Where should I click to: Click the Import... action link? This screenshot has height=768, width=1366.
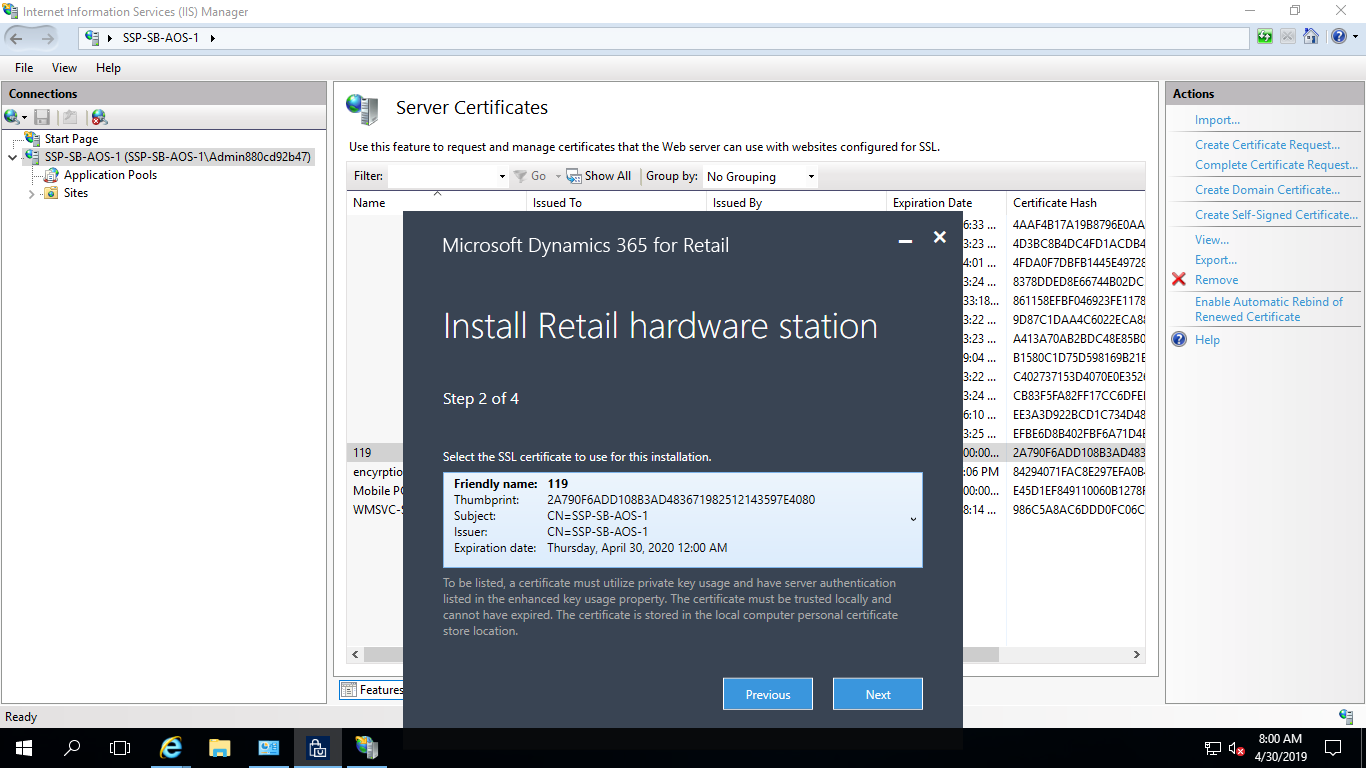1217,120
